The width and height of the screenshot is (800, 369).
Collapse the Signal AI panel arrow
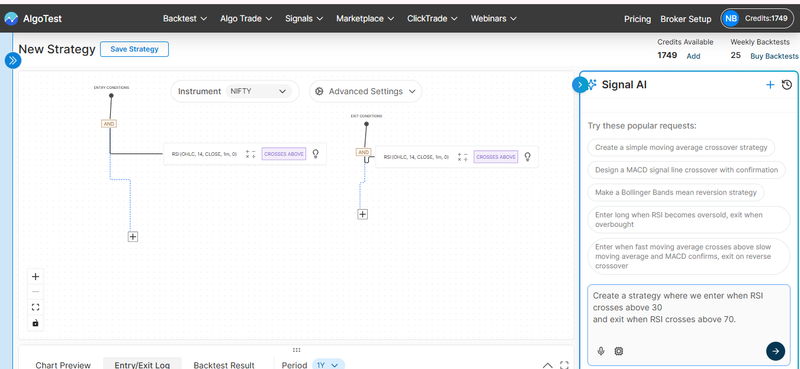point(580,85)
